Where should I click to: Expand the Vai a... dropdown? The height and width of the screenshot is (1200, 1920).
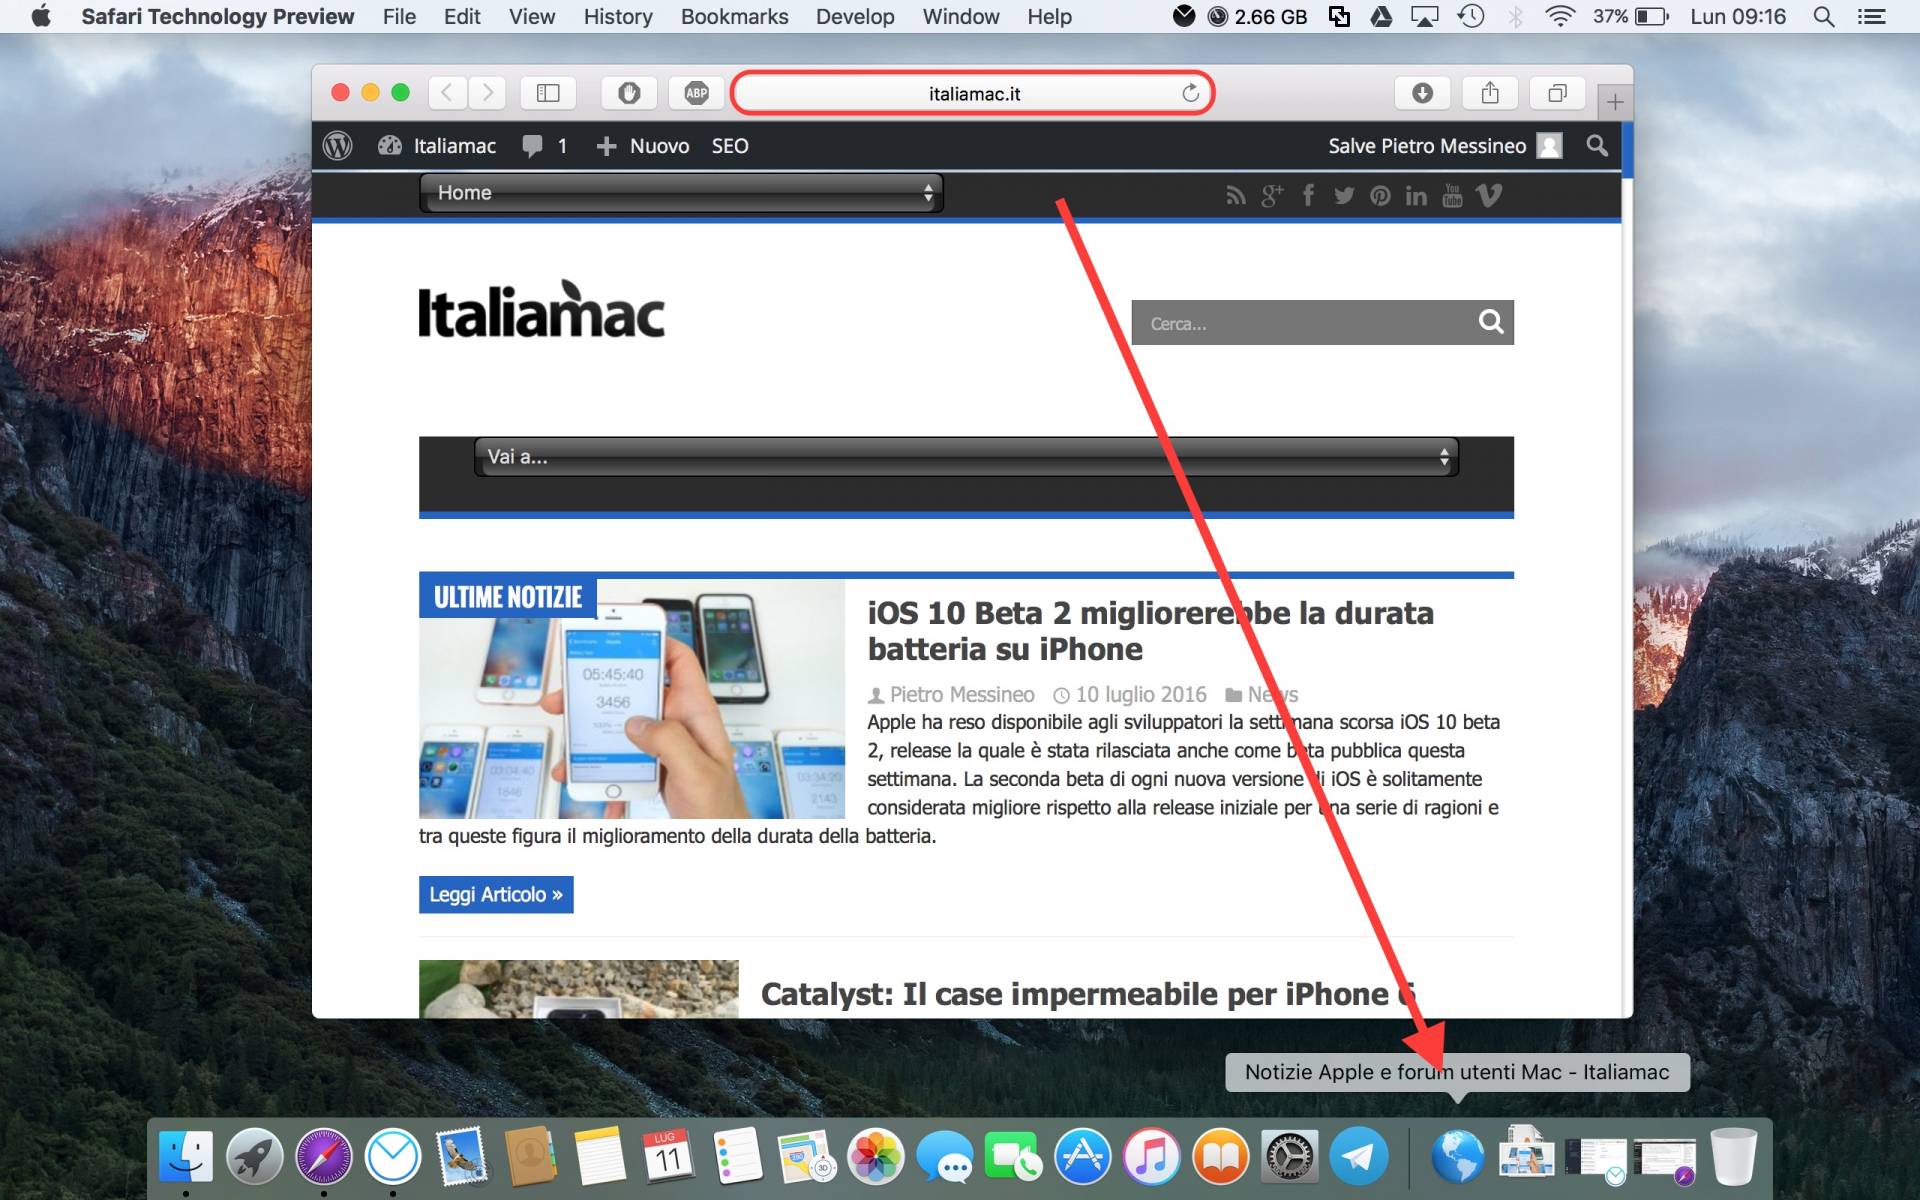(x=966, y=457)
